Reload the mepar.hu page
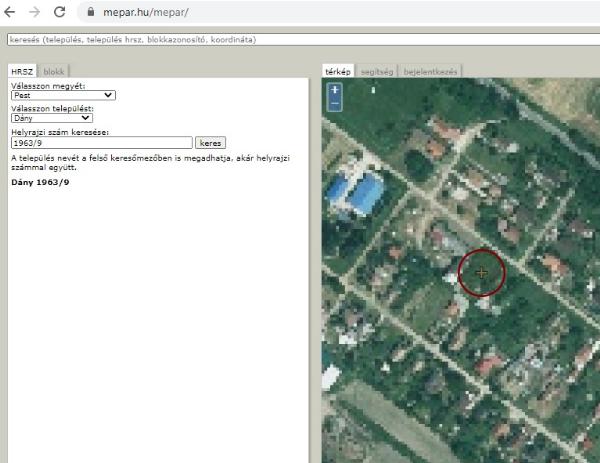The width and height of the screenshot is (600, 463). click(x=59, y=13)
